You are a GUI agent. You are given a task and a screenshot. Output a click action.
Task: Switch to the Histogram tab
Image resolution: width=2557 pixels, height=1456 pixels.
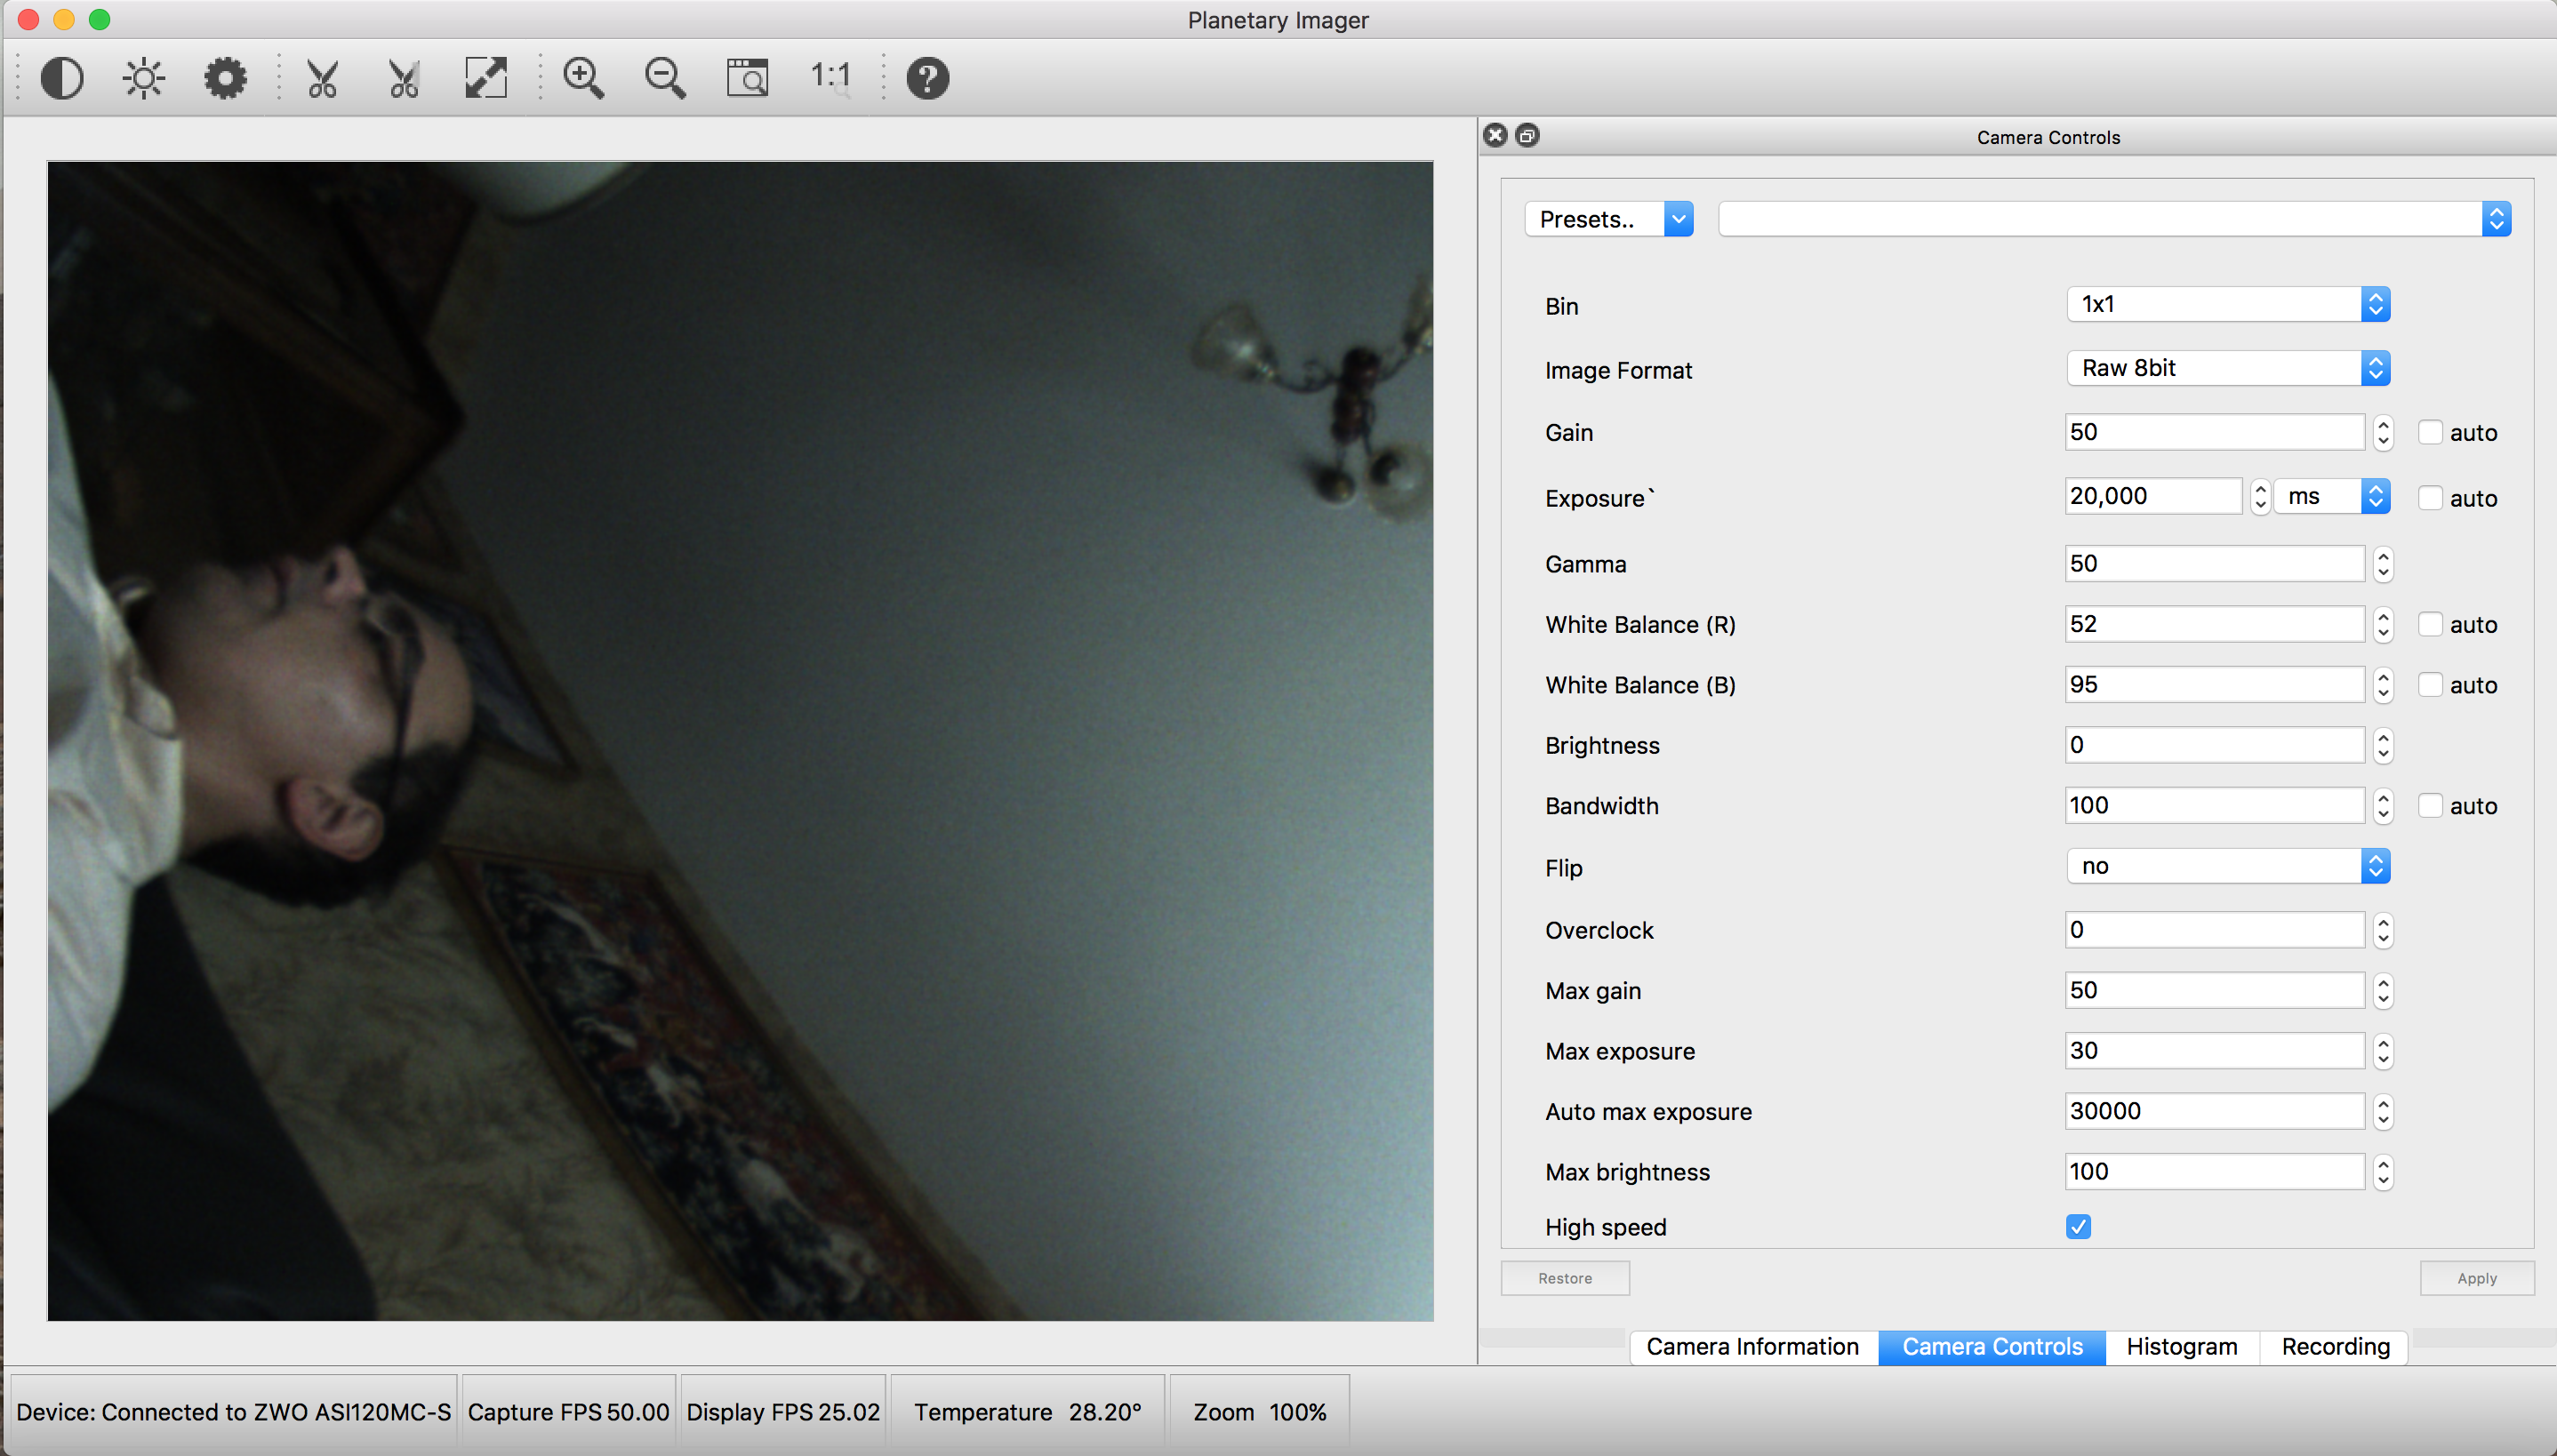coord(2181,1347)
